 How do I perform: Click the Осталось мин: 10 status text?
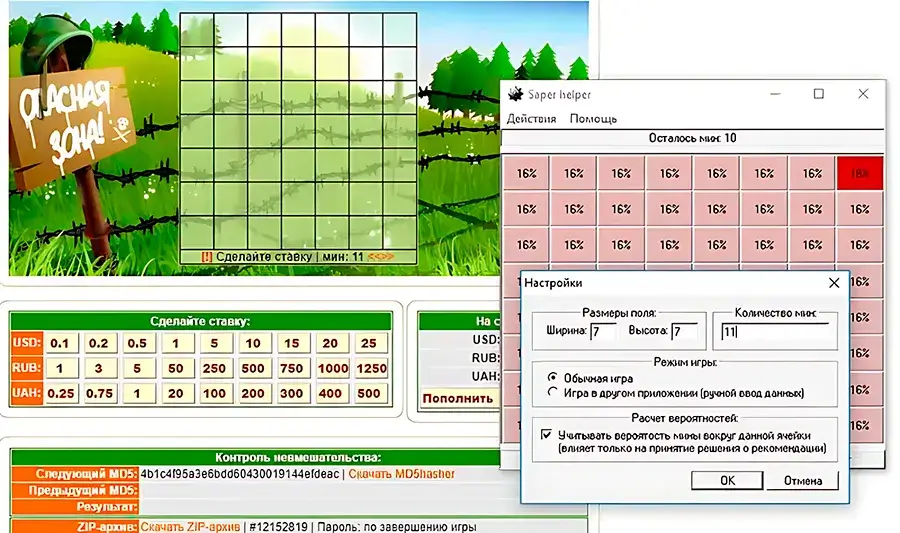coord(692,138)
